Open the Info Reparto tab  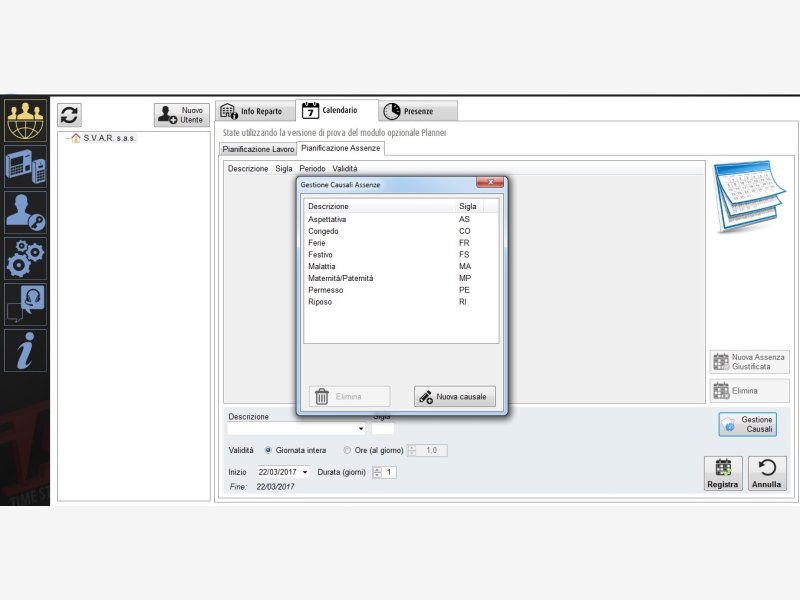point(255,111)
